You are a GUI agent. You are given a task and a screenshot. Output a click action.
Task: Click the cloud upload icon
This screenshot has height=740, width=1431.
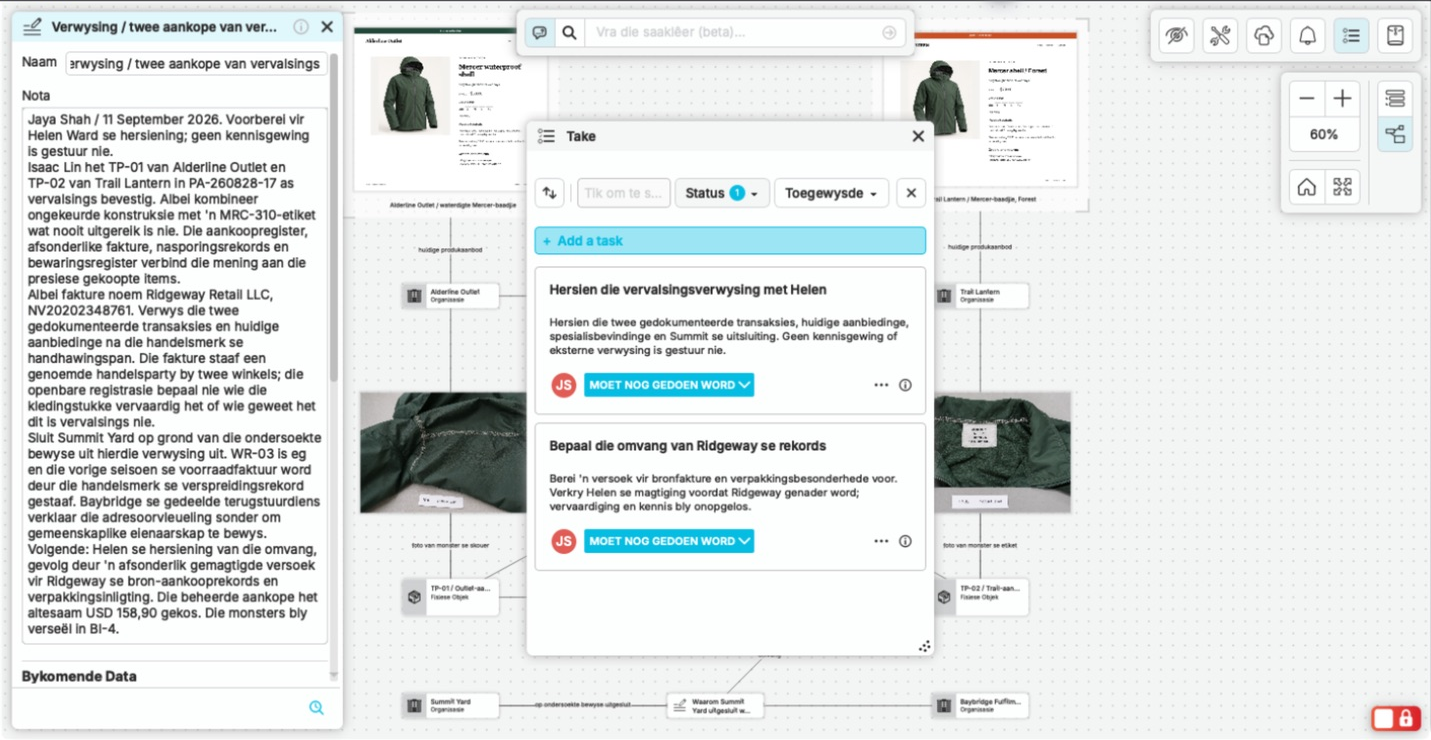coord(1264,36)
